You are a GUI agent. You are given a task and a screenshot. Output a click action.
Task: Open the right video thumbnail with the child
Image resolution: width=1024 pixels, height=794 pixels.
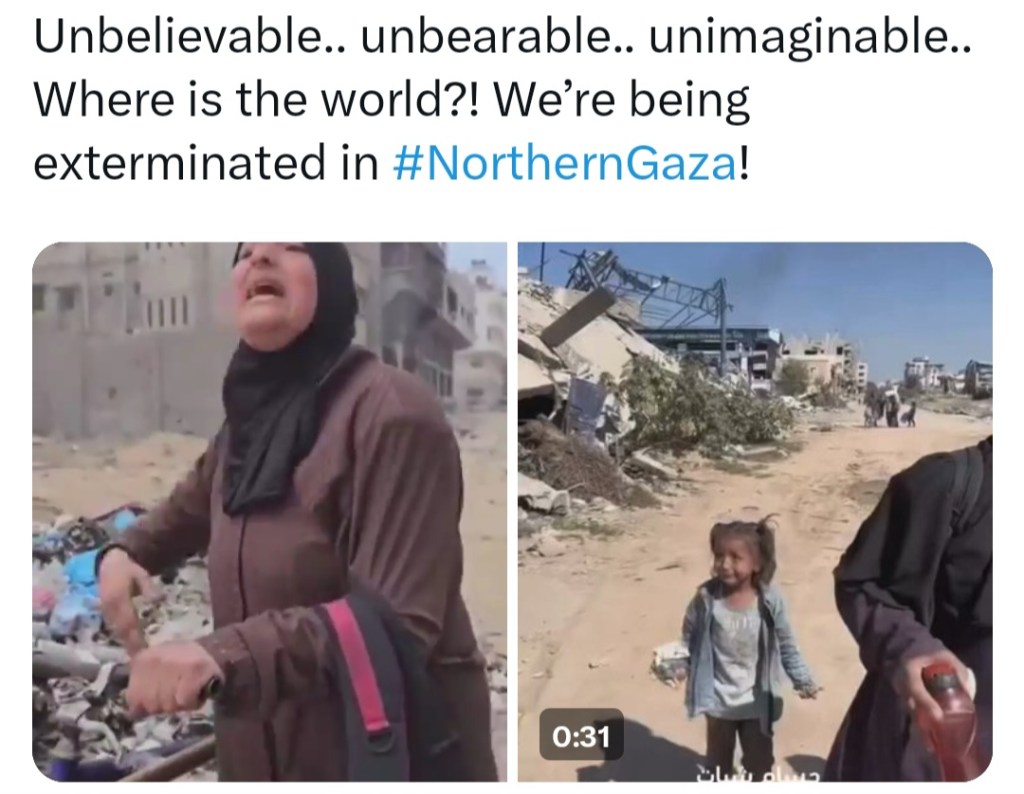[x=755, y=511]
